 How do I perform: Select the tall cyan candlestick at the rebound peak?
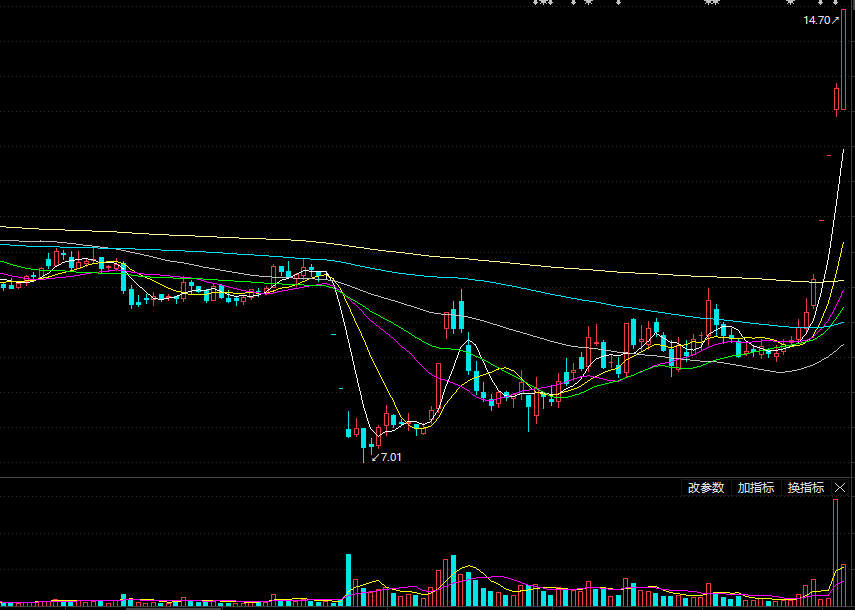460,315
